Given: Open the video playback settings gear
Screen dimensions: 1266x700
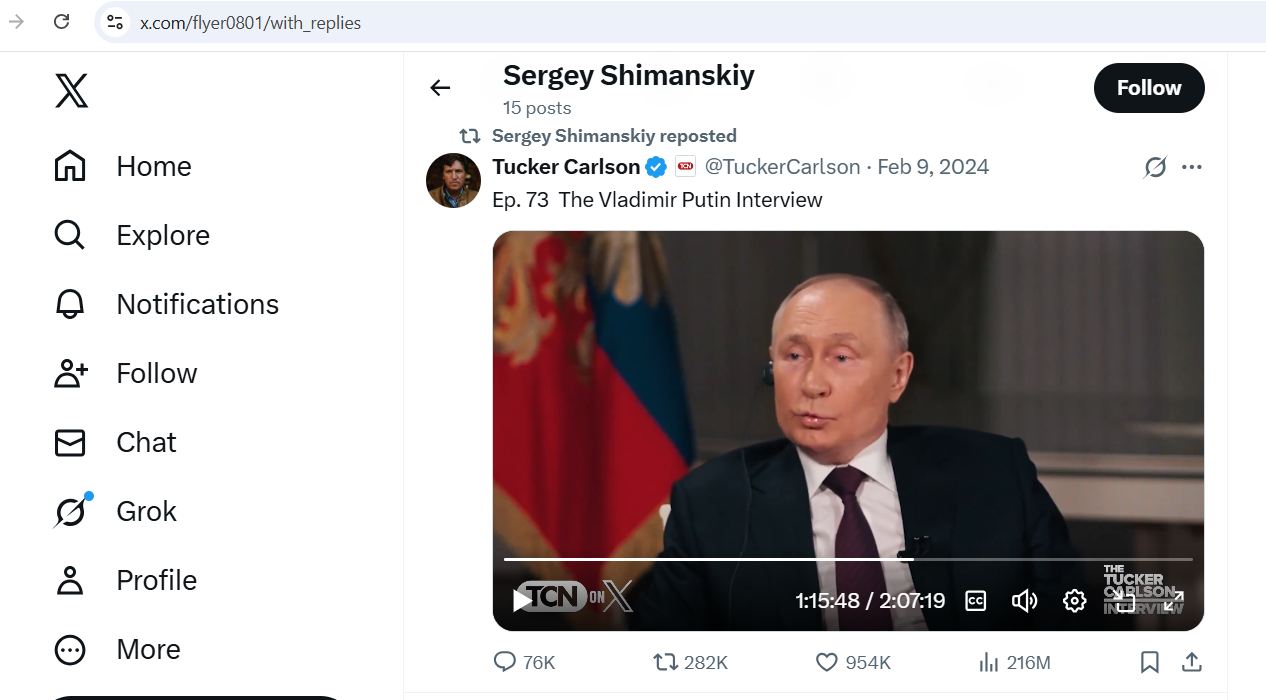Looking at the screenshot, I should 1074,600.
